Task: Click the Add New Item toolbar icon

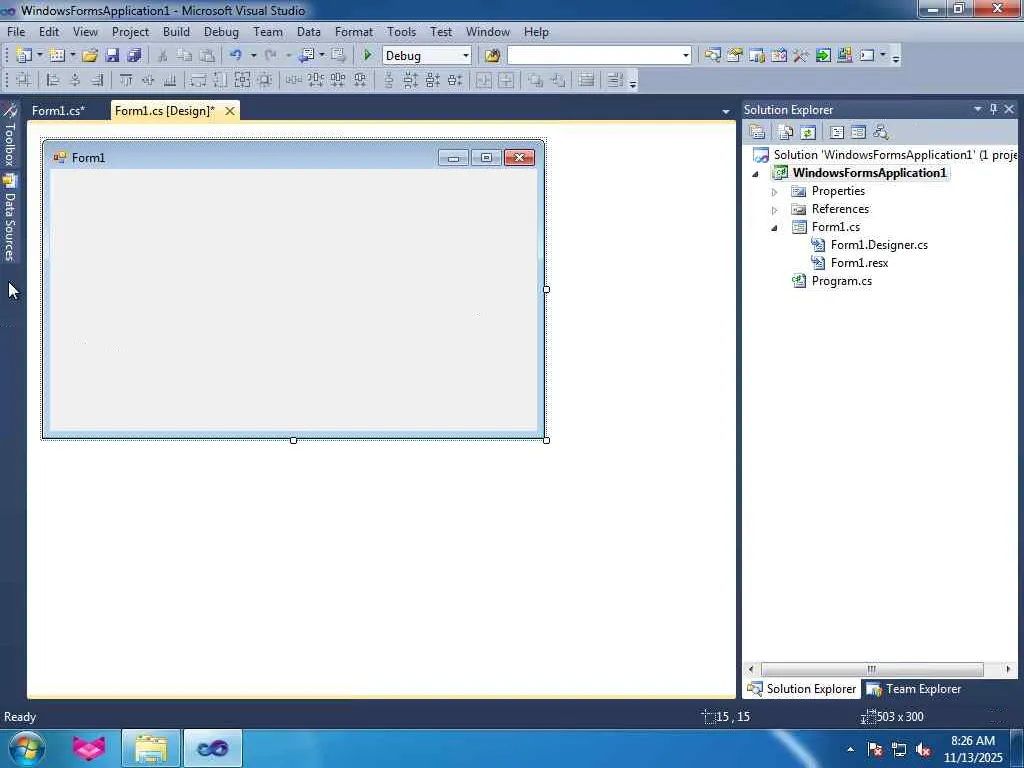Action: point(57,56)
